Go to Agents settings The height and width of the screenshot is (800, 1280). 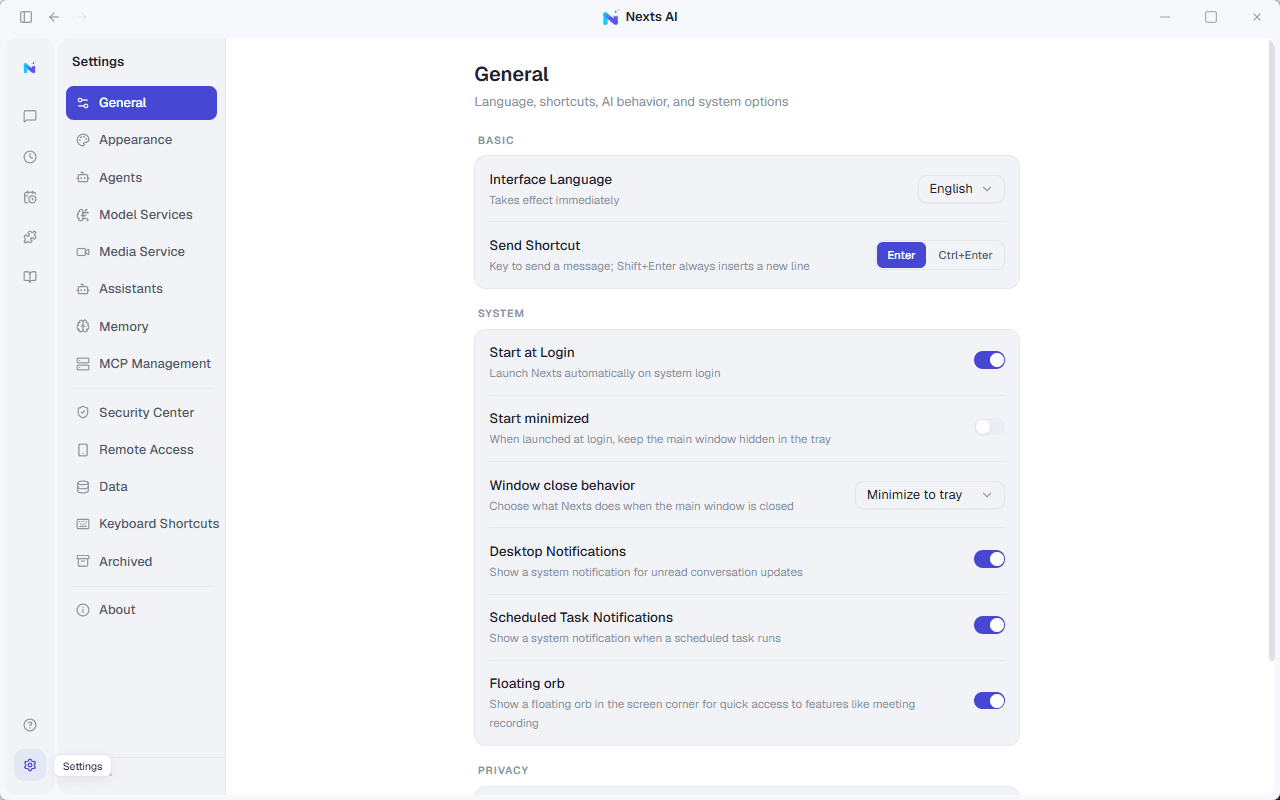tap(141, 178)
